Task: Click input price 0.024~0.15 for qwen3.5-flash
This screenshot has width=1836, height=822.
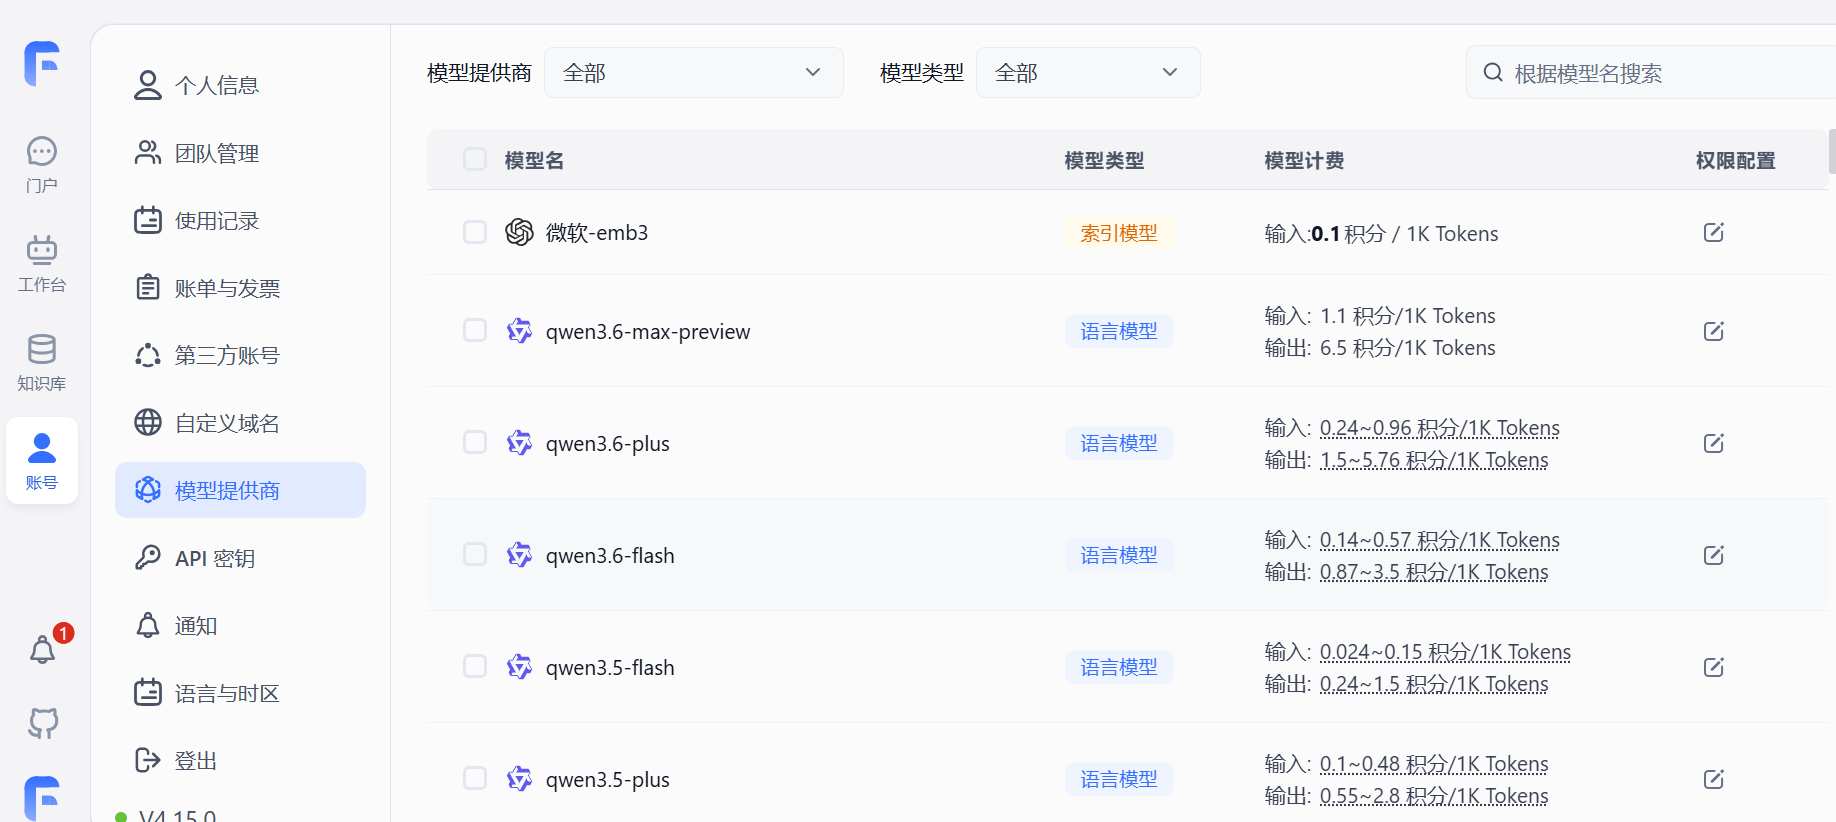Action: (x=1445, y=652)
